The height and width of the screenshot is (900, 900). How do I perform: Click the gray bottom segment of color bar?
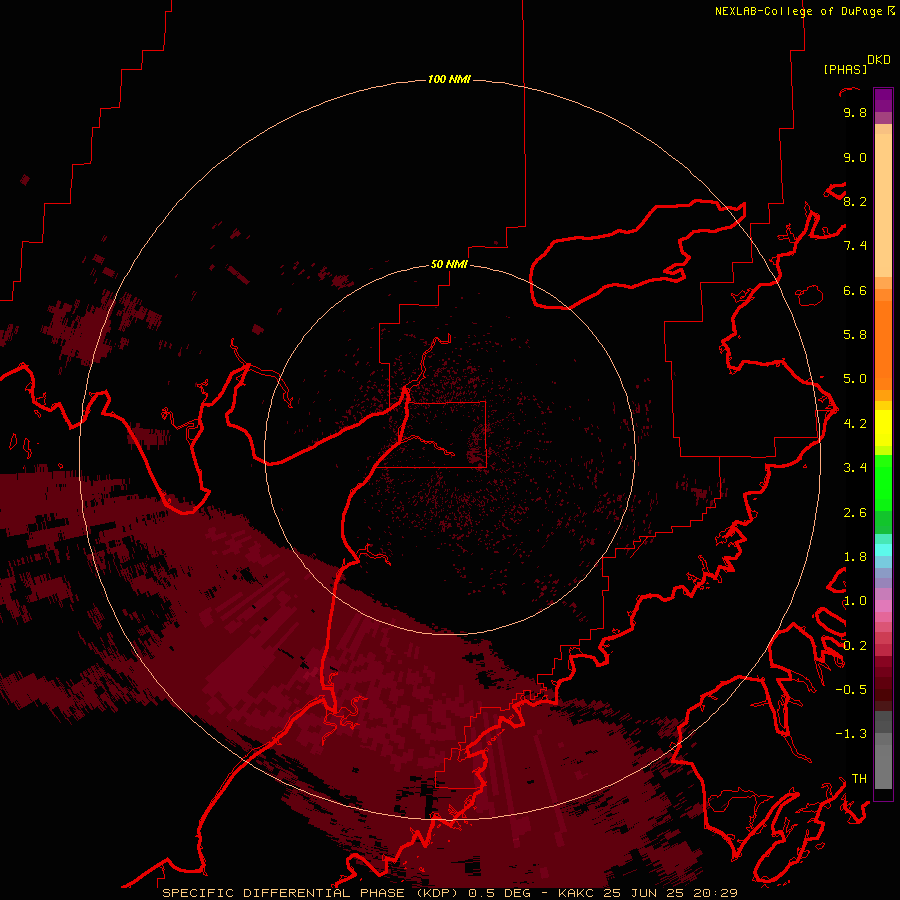[x=883, y=763]
